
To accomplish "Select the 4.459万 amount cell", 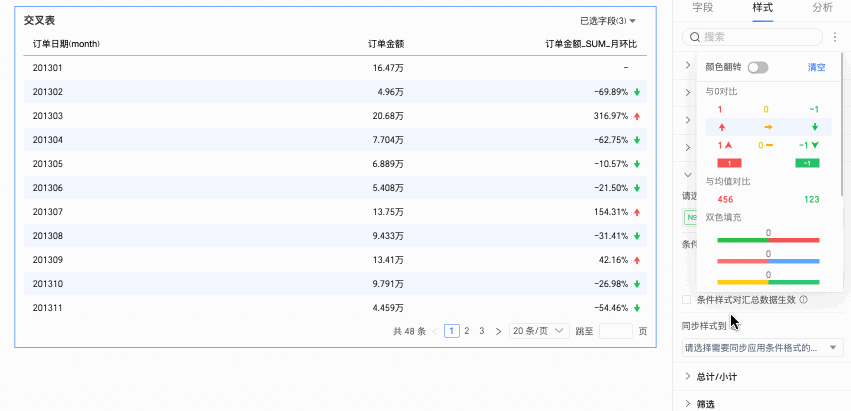I will click(386, 308).
